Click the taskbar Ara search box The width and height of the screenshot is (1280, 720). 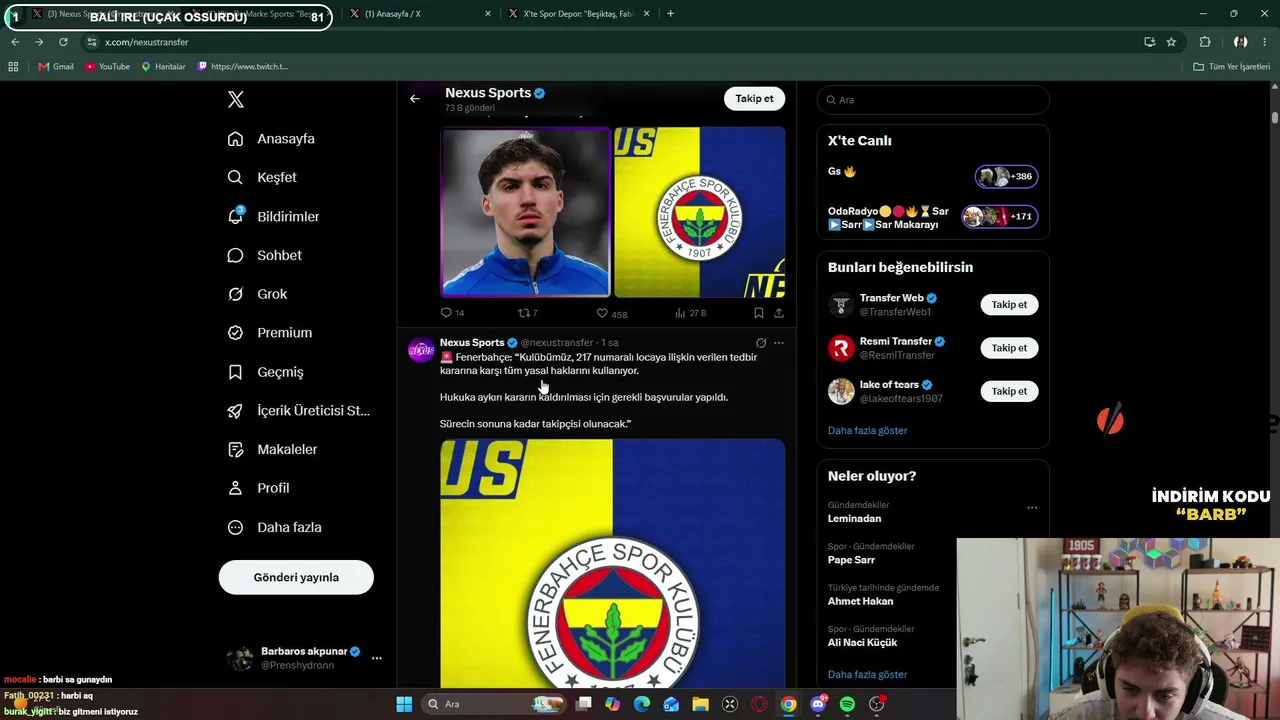point(493,704)
